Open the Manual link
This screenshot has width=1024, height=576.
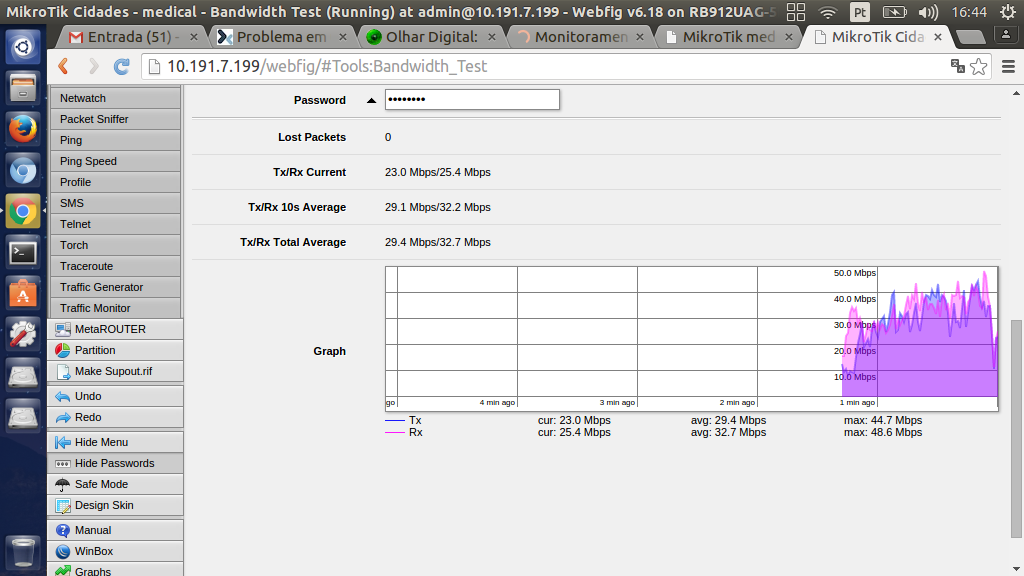tap(115, 530)
